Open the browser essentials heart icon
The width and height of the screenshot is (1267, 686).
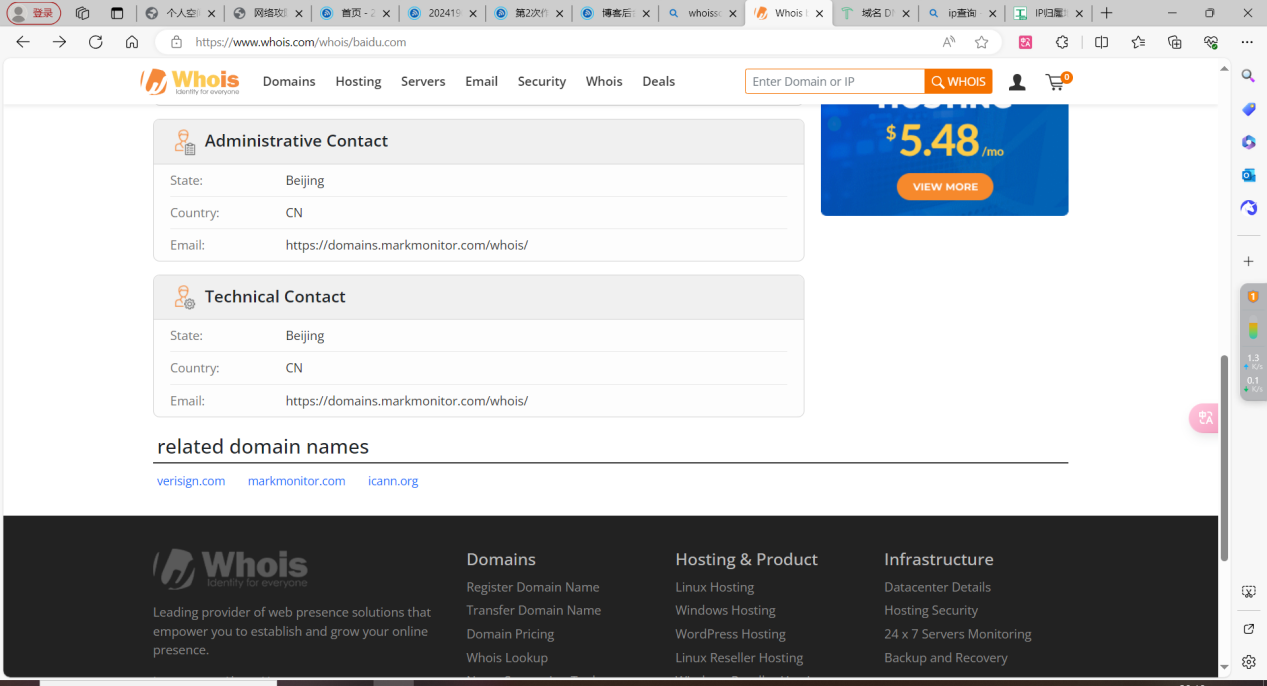point(1211,42)
